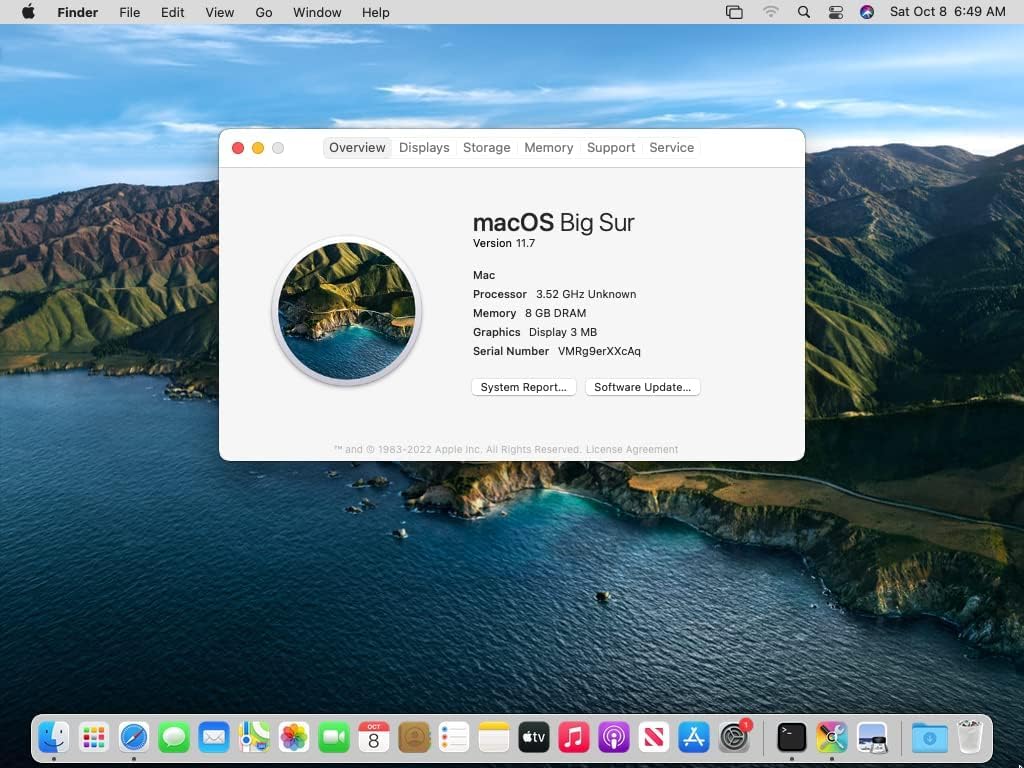The width and height of the screenshot is (1024, 768).
Task: Open the Apple menu
Action: (28, 12)
